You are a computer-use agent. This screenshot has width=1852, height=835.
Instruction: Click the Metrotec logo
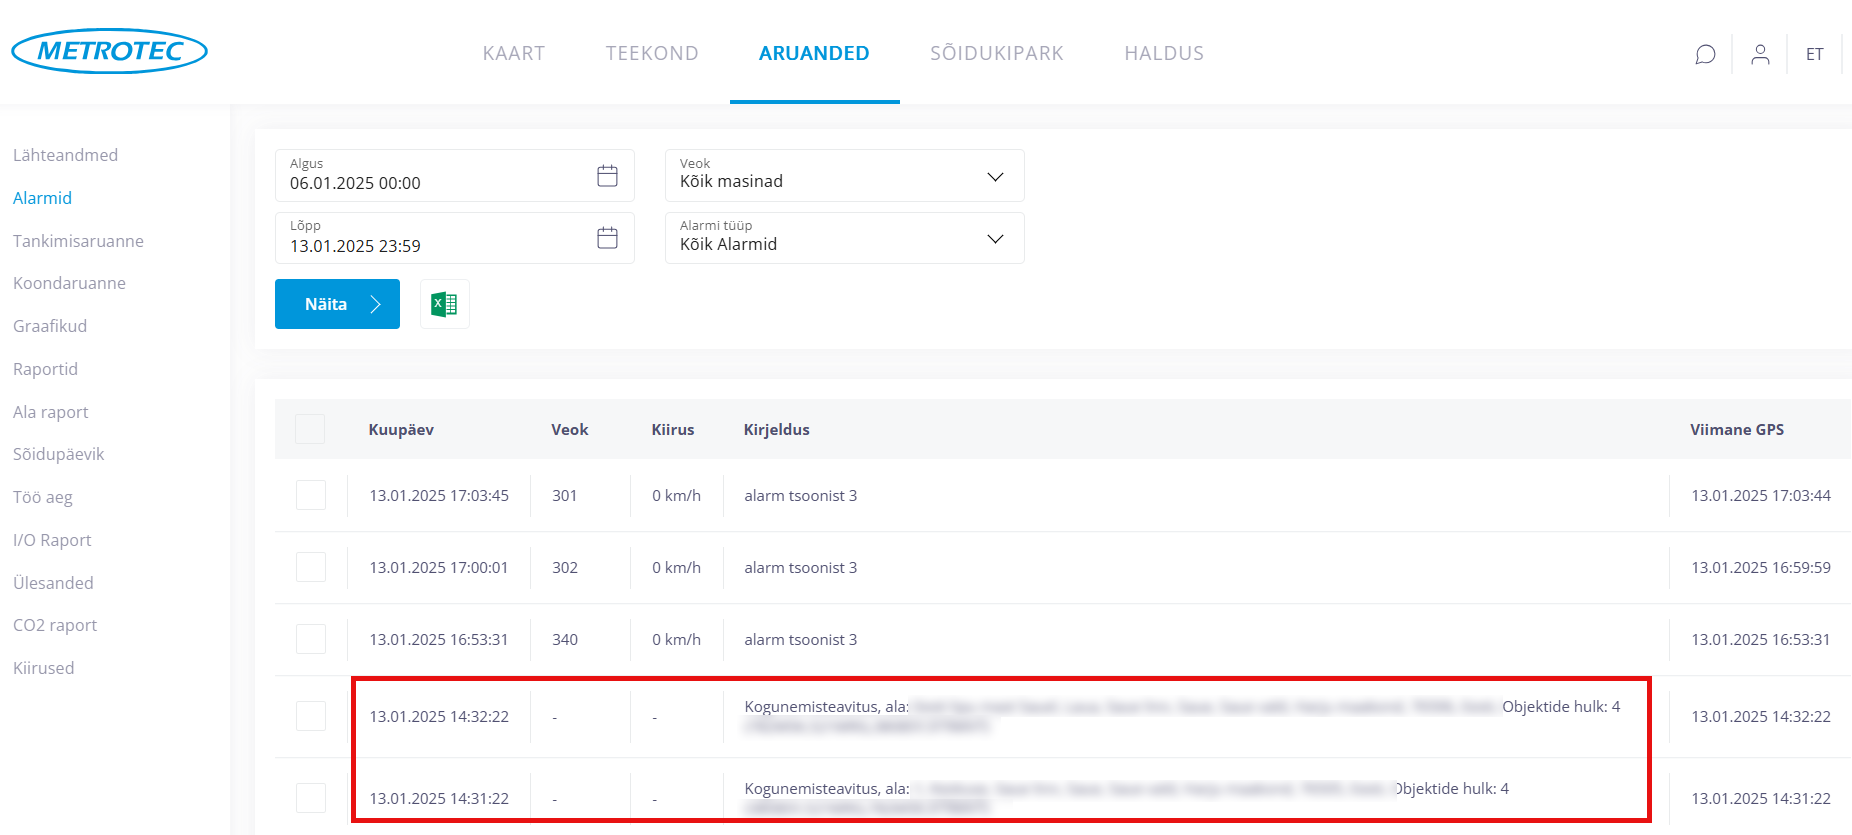coord(109,51)
